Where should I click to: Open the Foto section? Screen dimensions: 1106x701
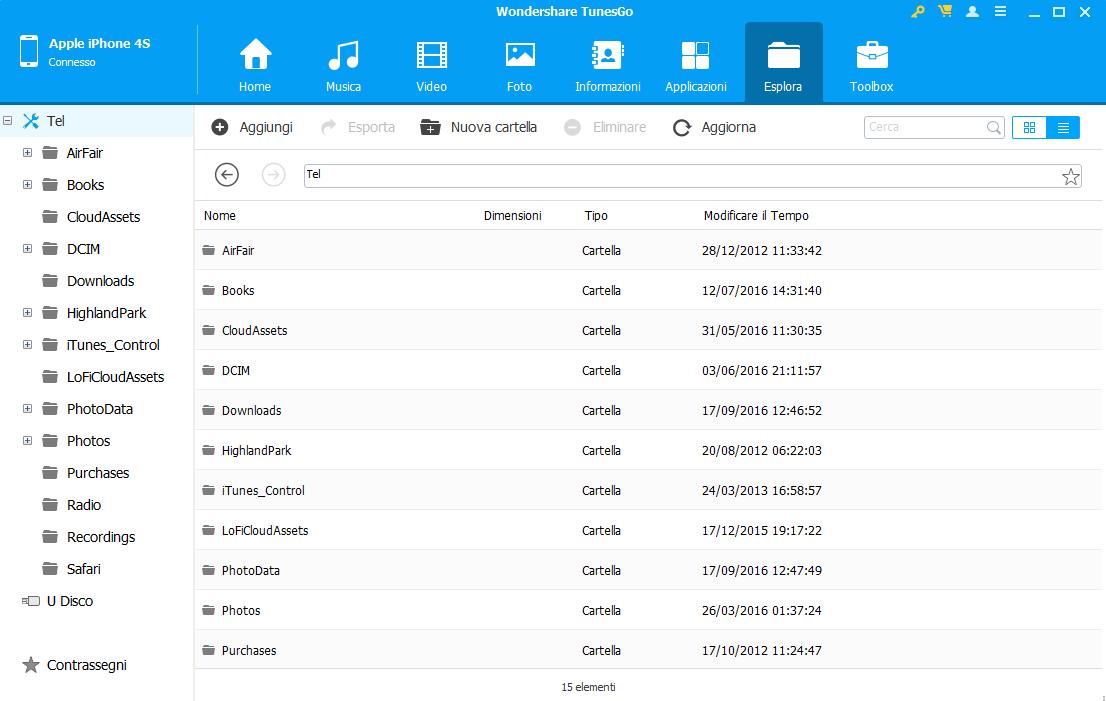point(520,64)
